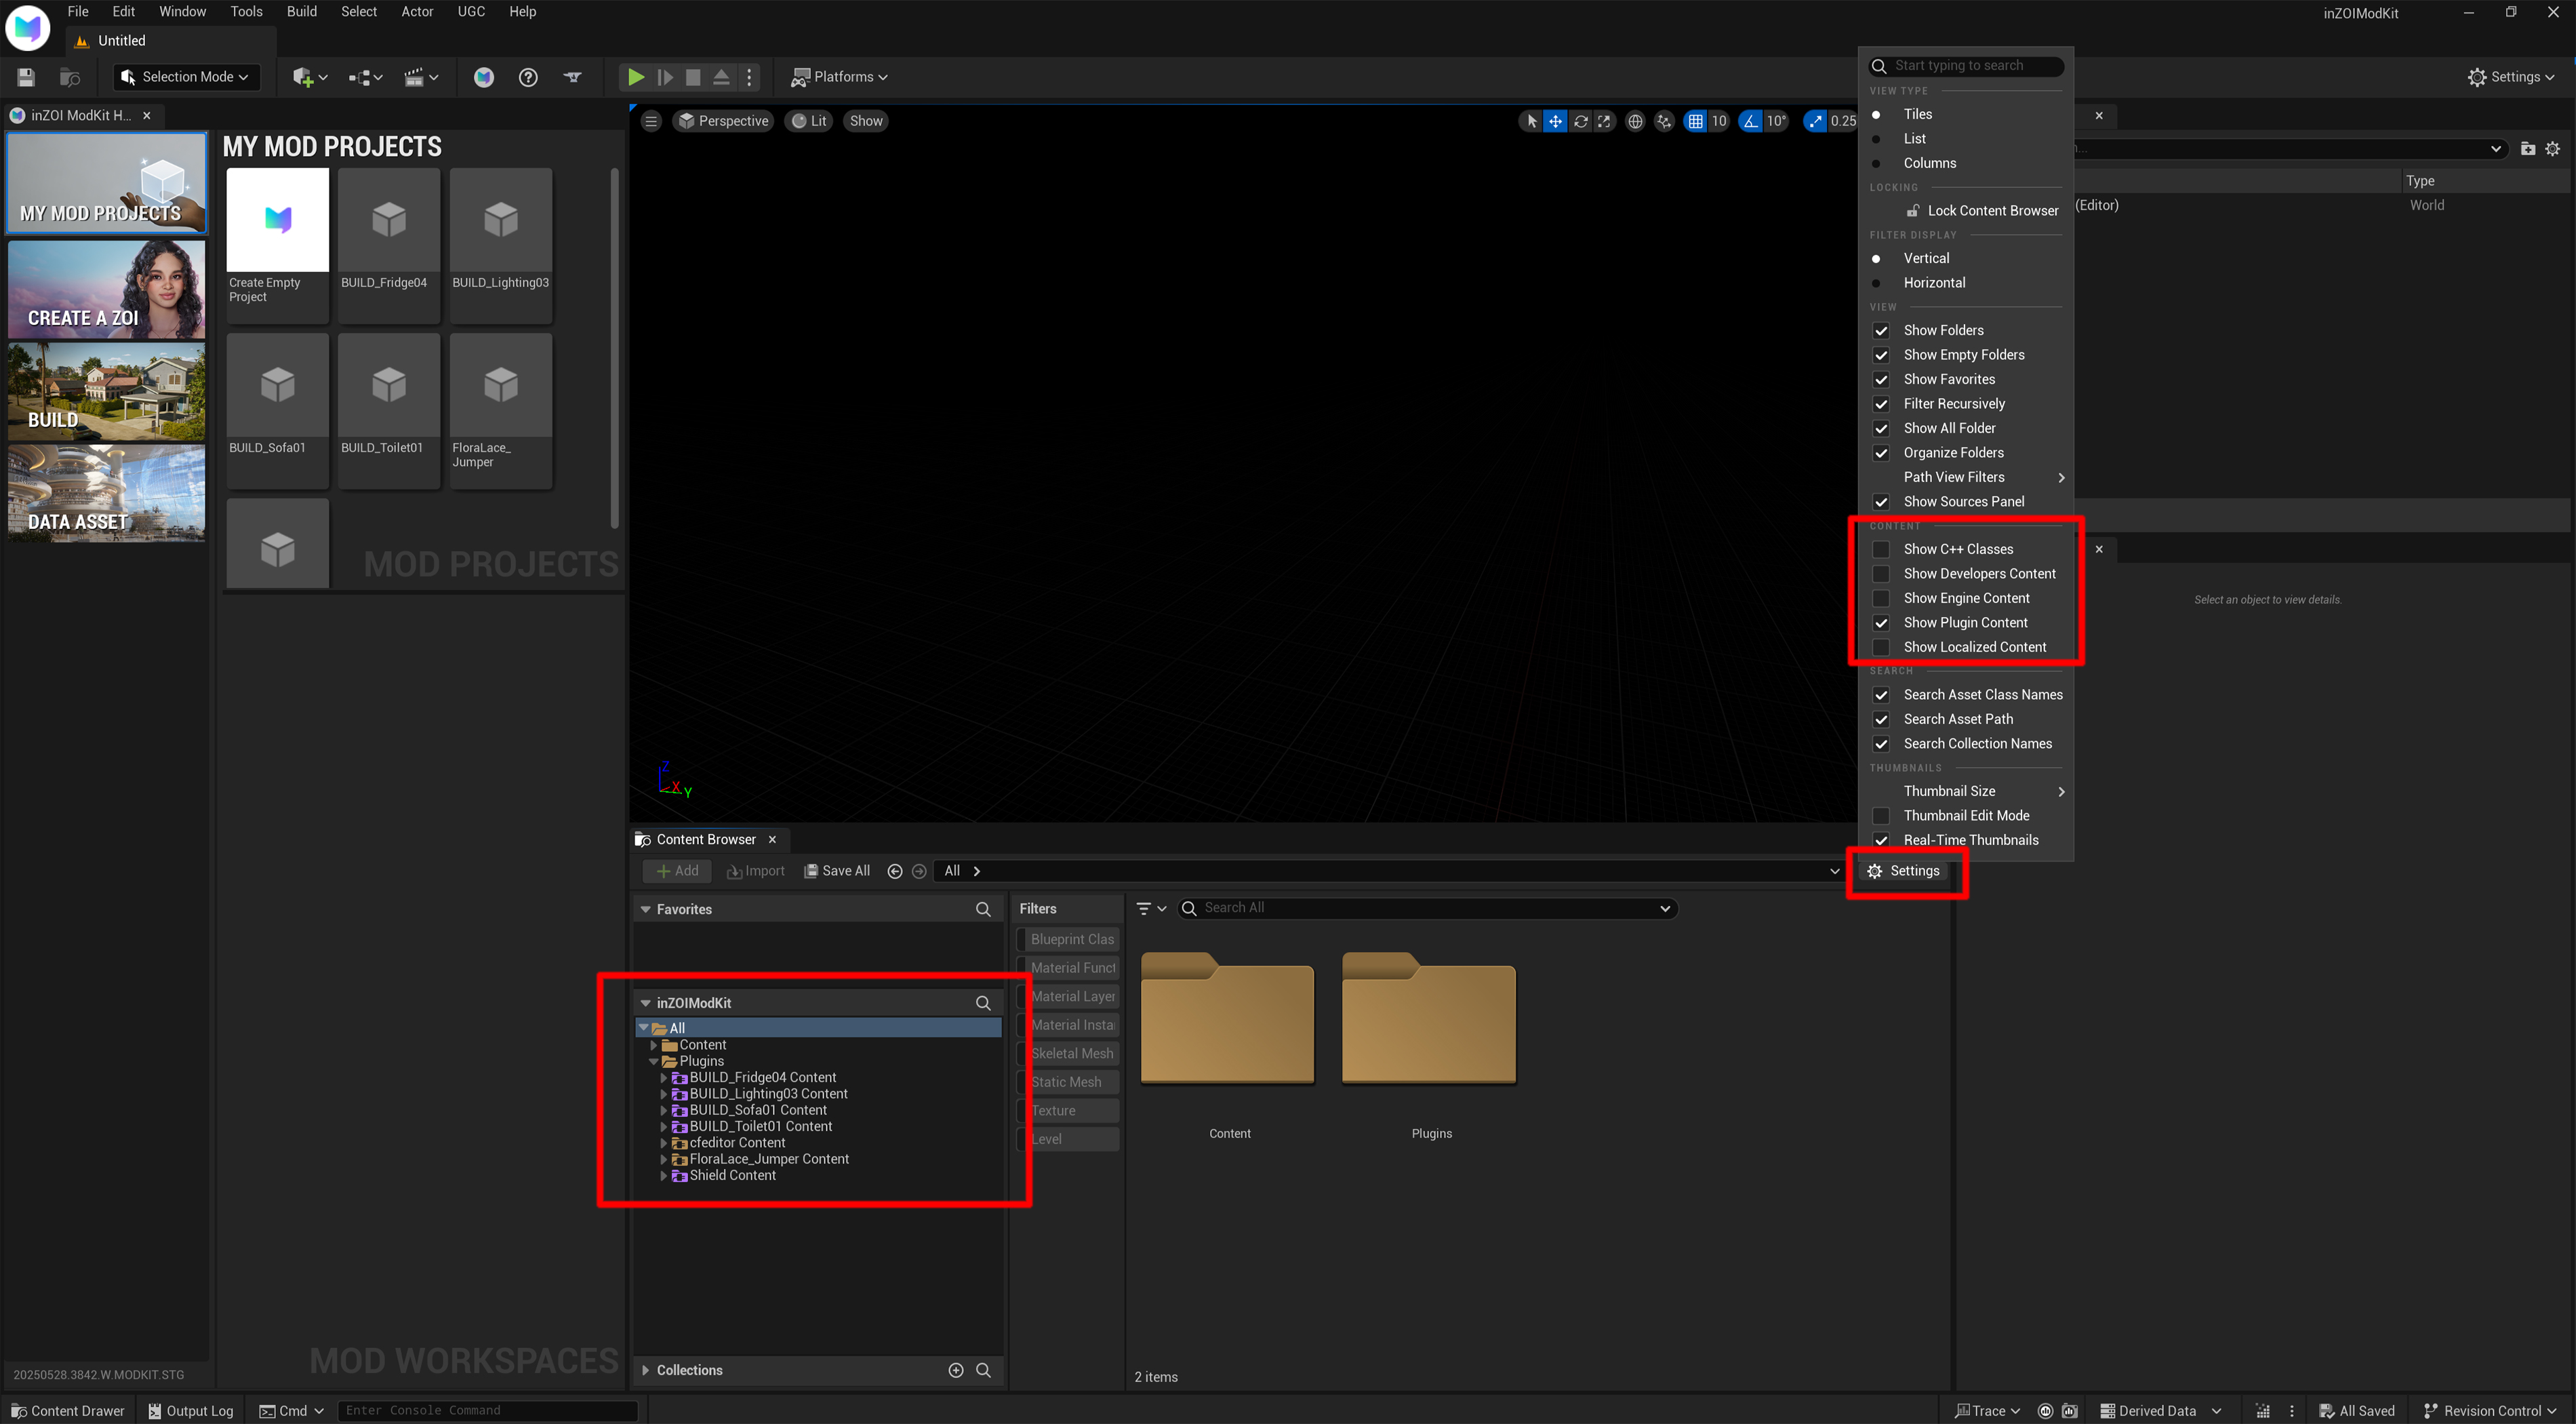Click the inZOI ModKit logo toolbar icon
2576x1424 pixels.
point(484,77)
